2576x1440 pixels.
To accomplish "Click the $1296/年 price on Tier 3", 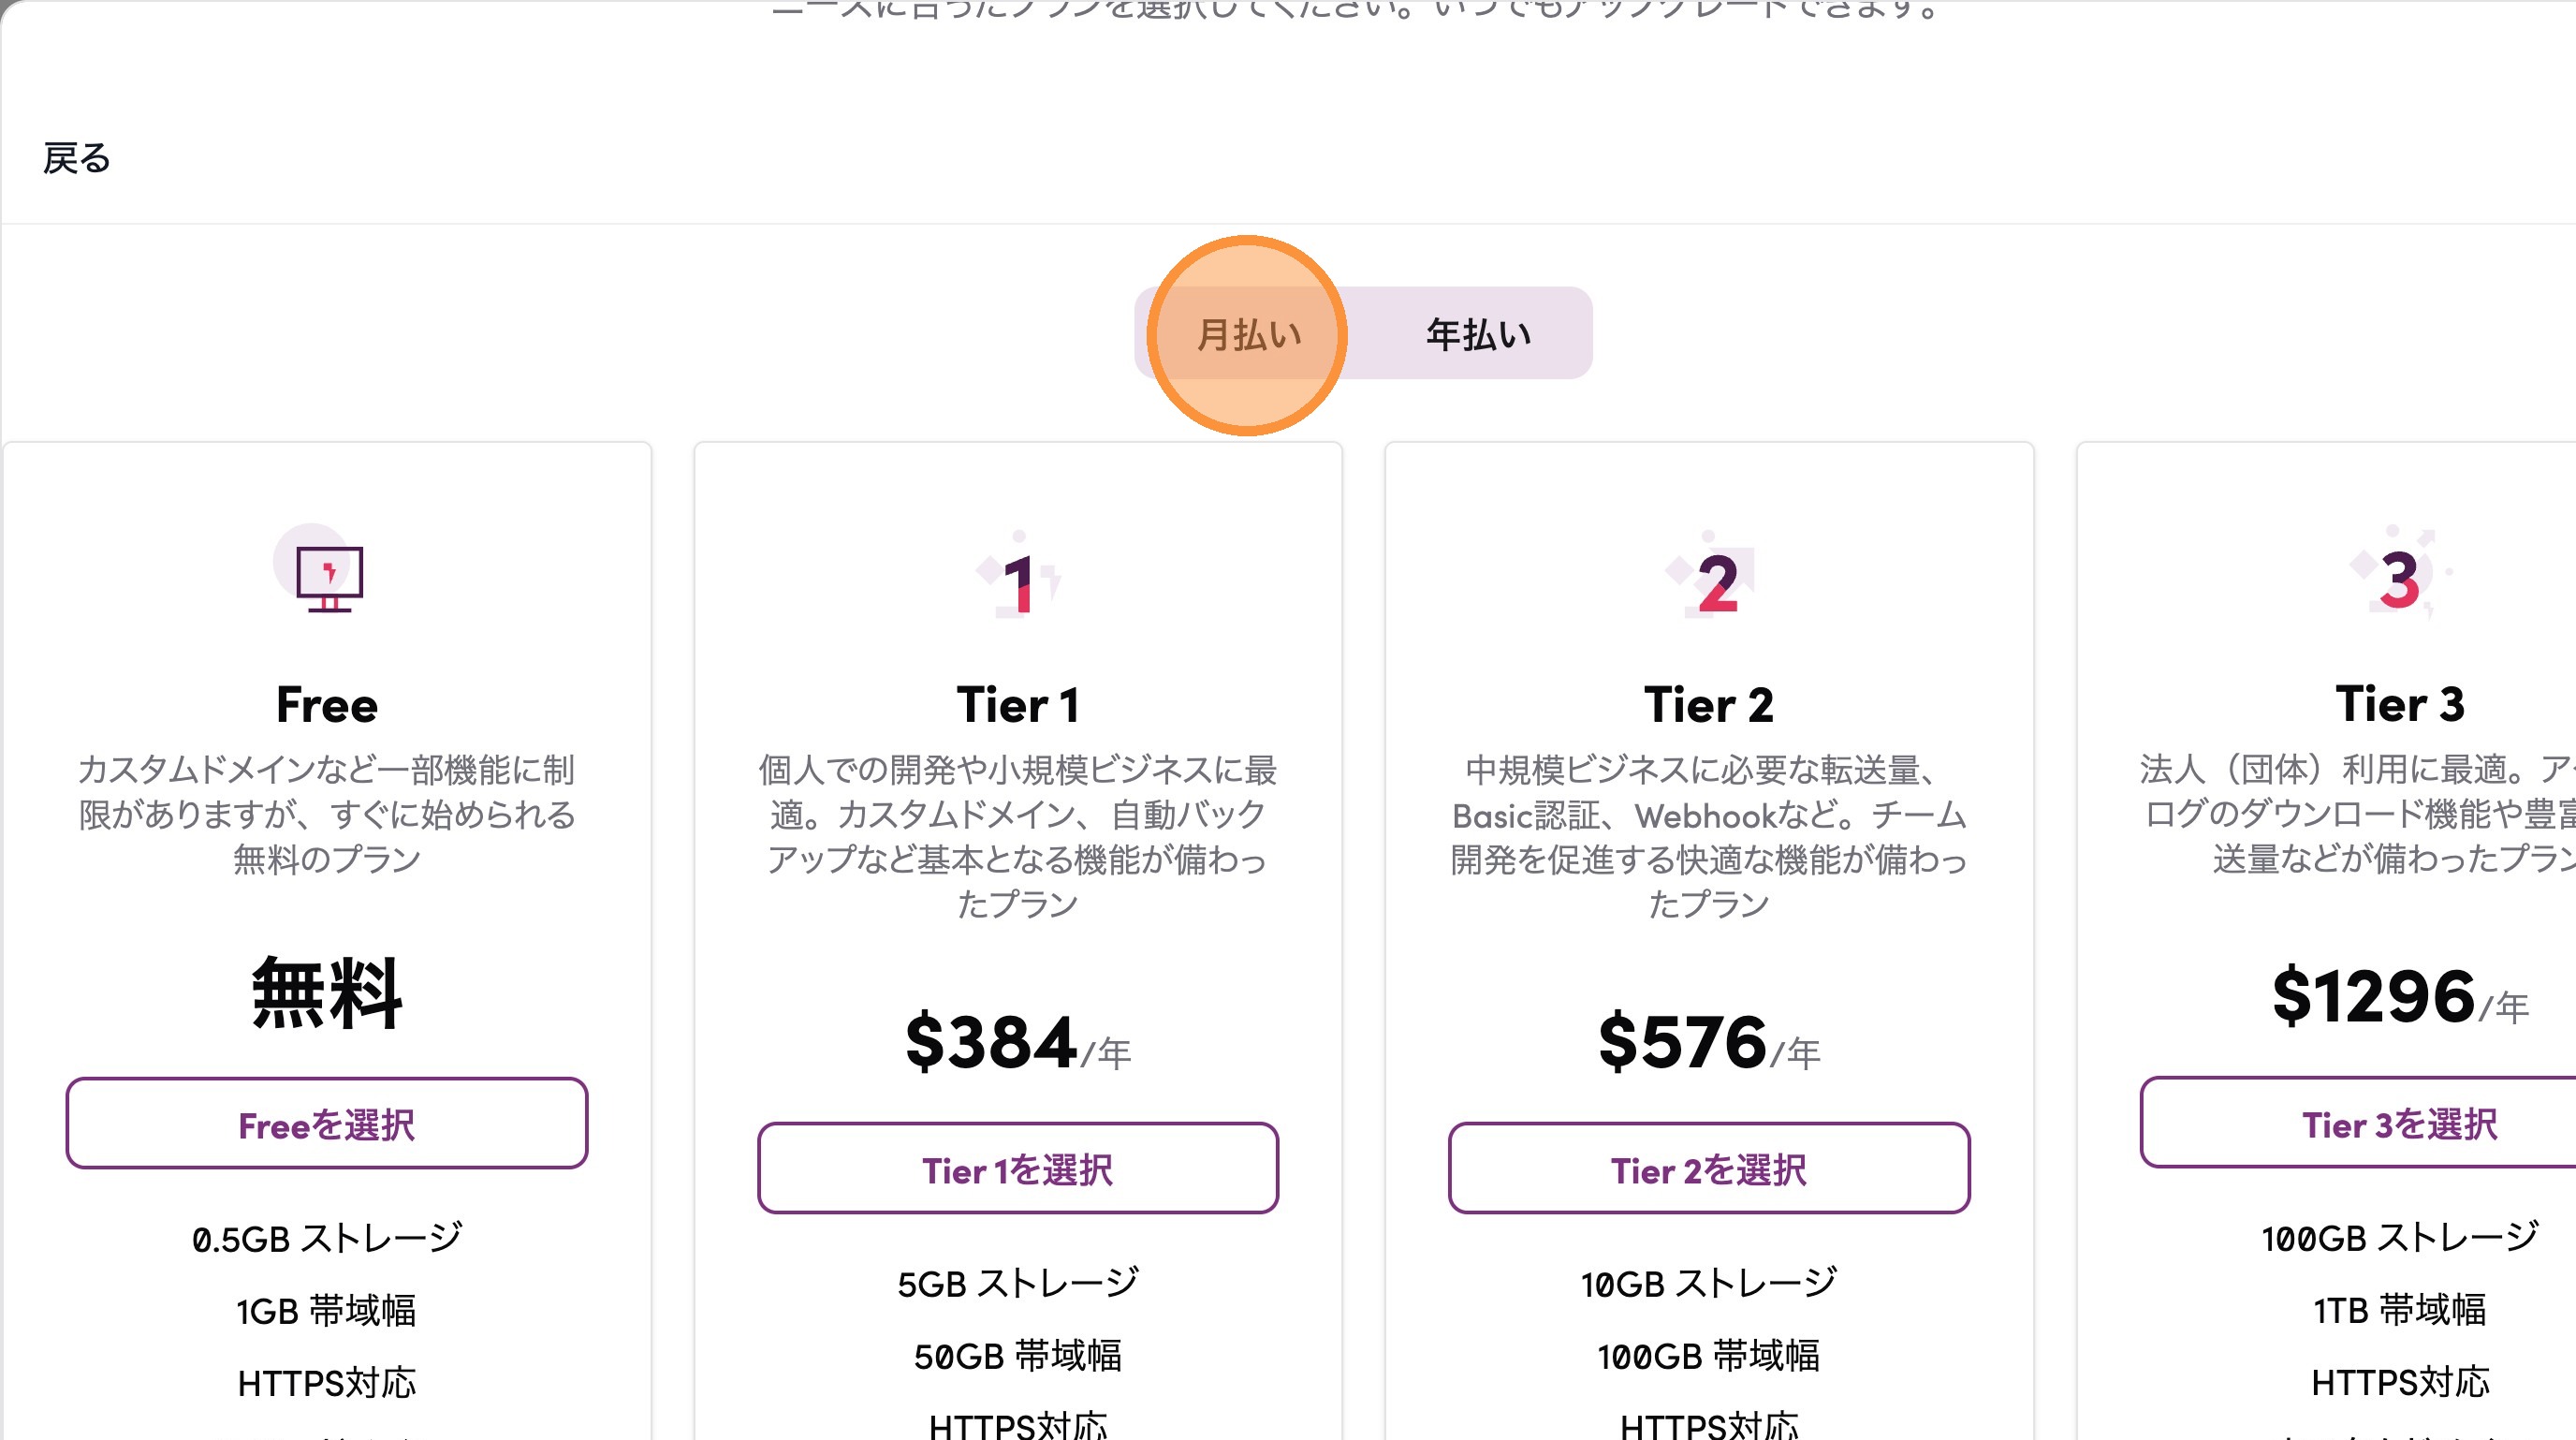I will click(2398, 998).
